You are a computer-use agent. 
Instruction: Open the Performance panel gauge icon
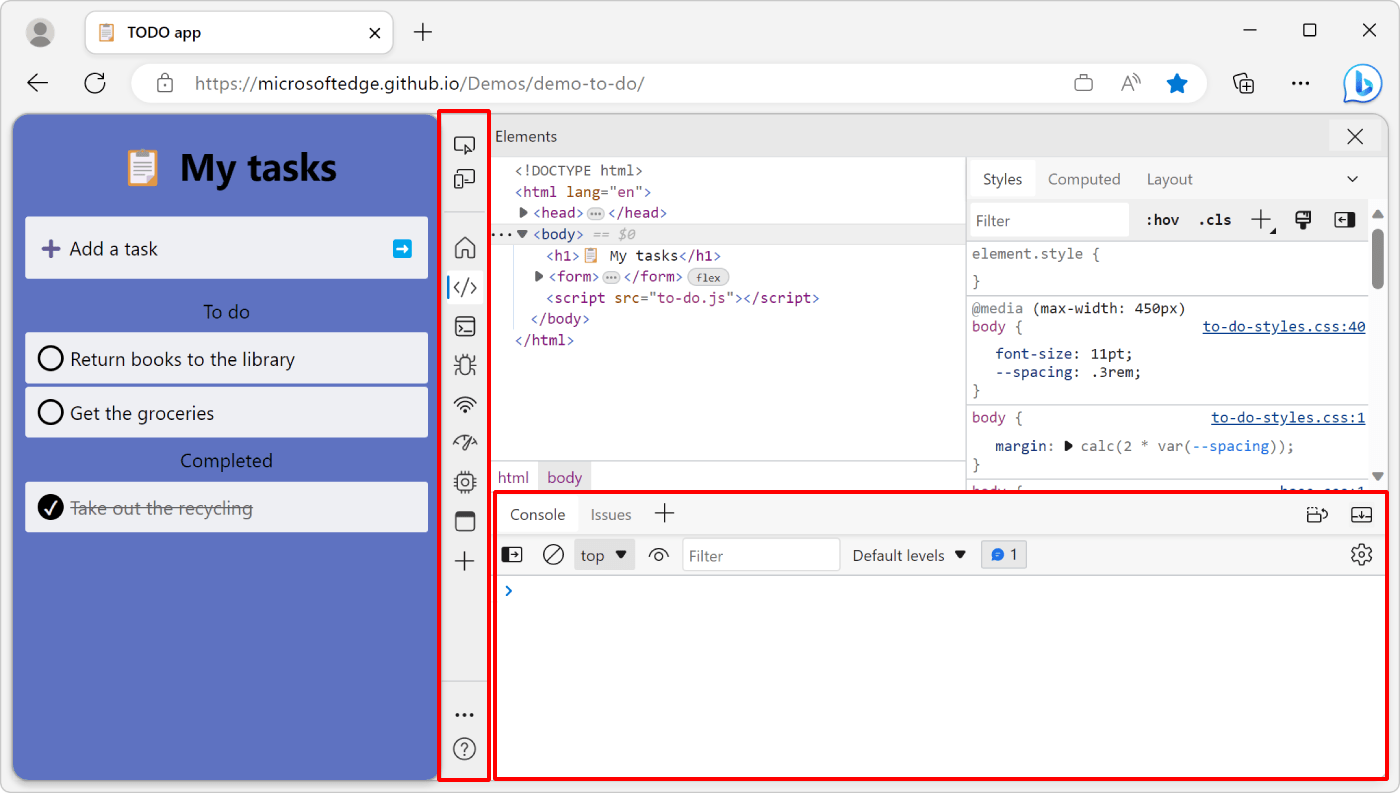click(x=464, y=442)
